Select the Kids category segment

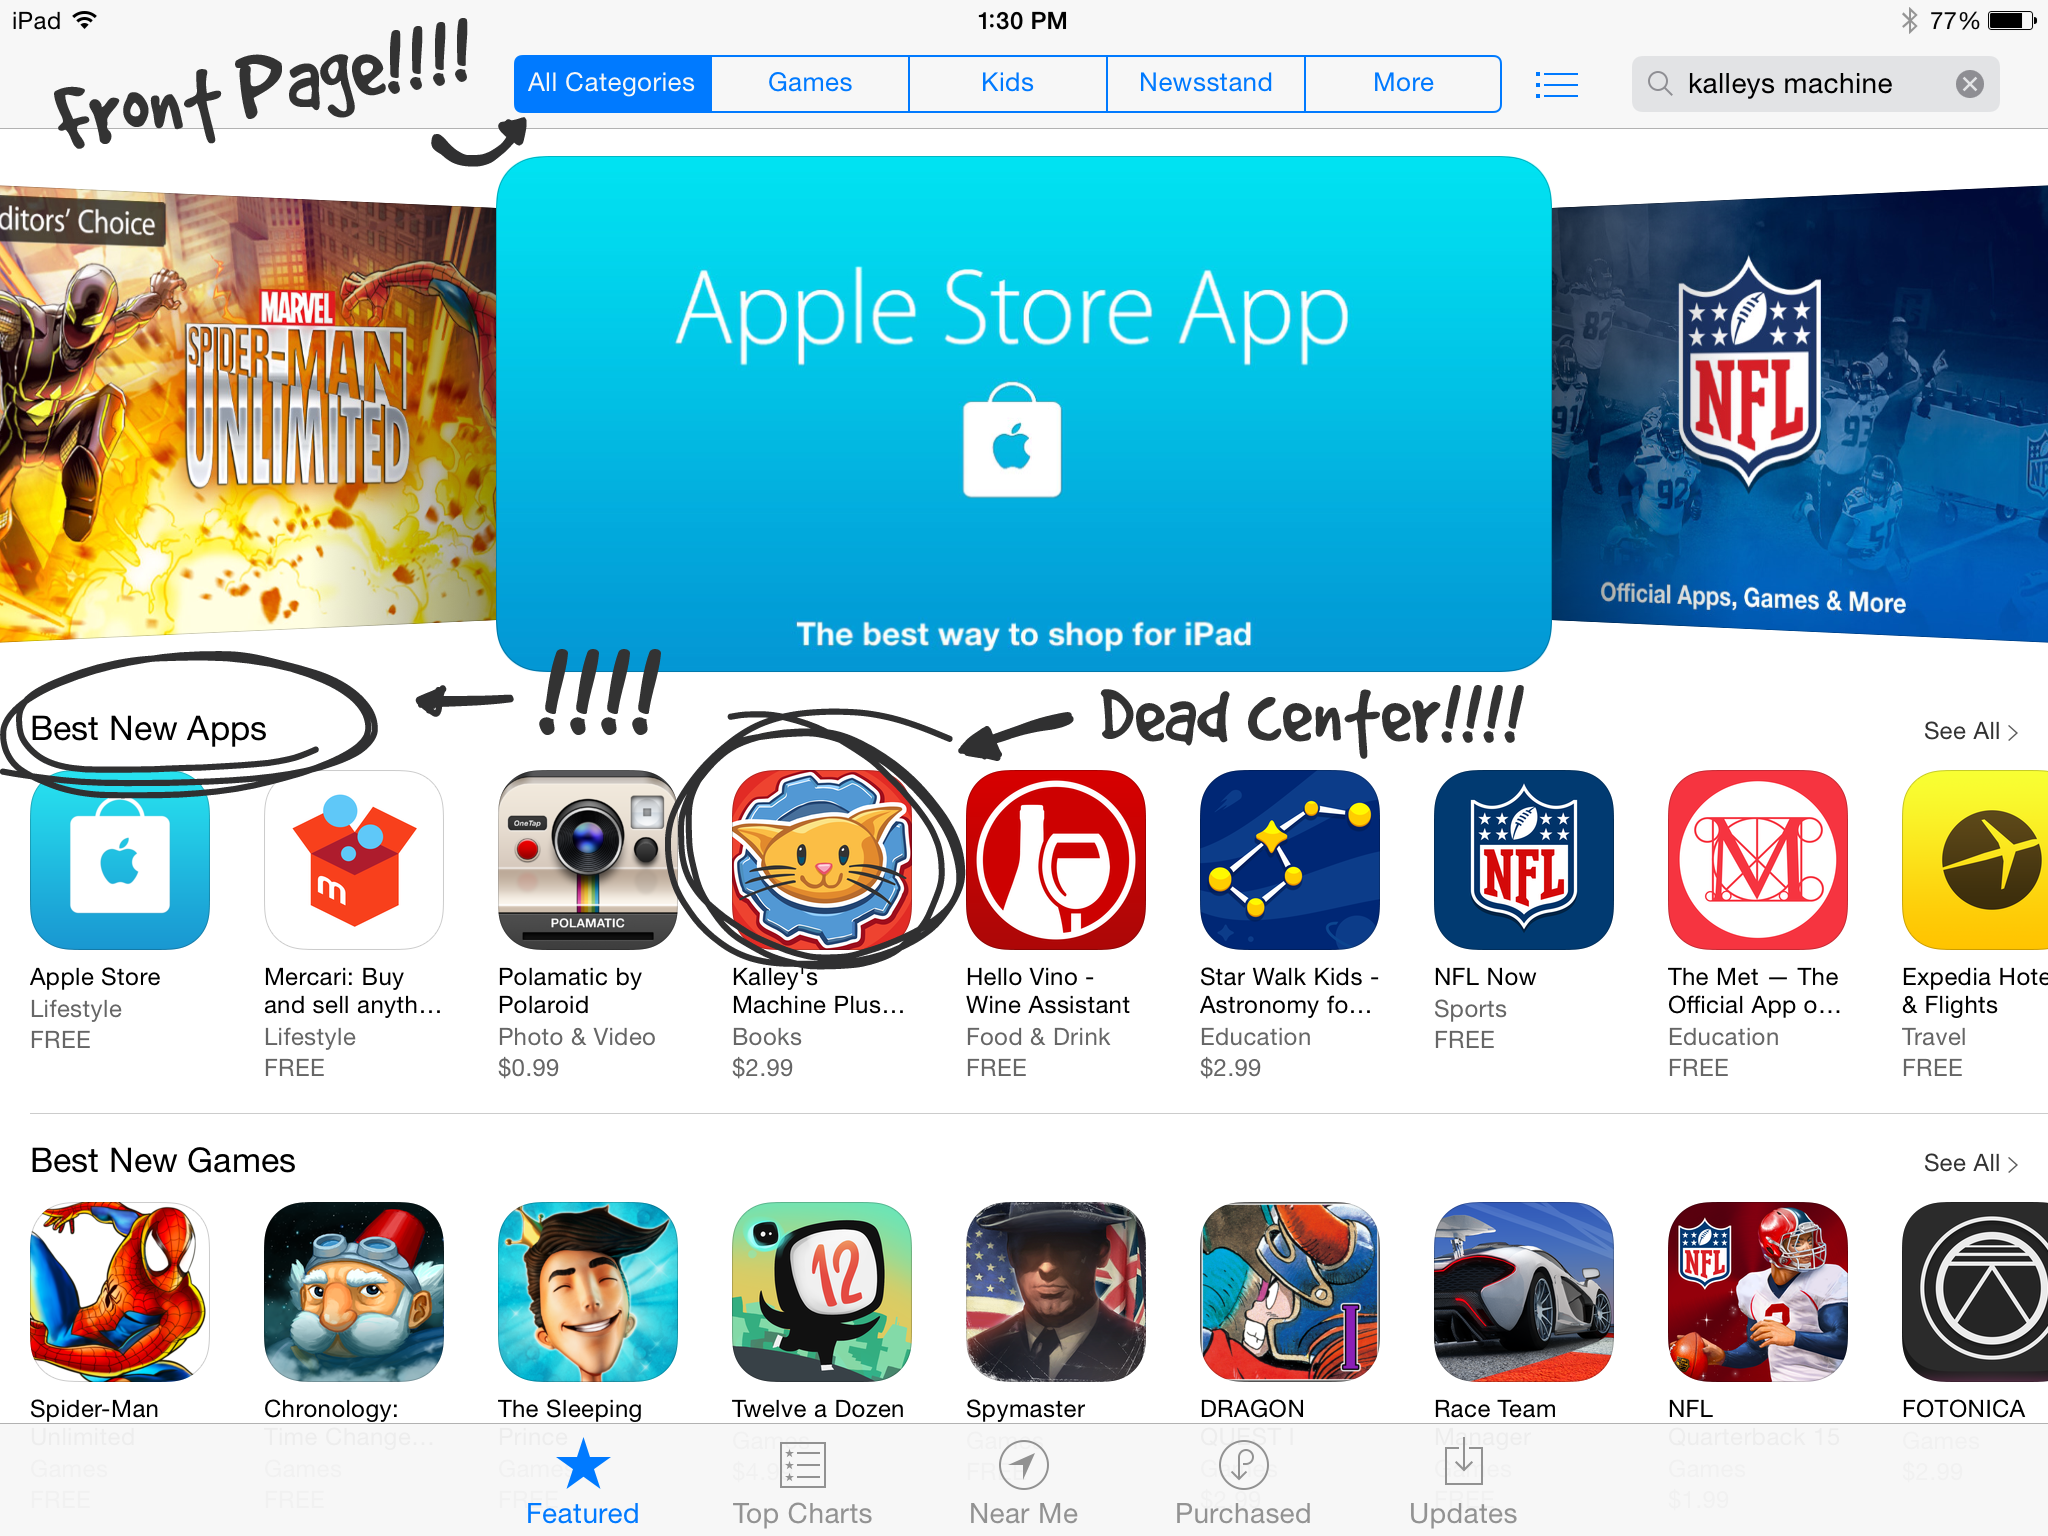point(1007,83)
